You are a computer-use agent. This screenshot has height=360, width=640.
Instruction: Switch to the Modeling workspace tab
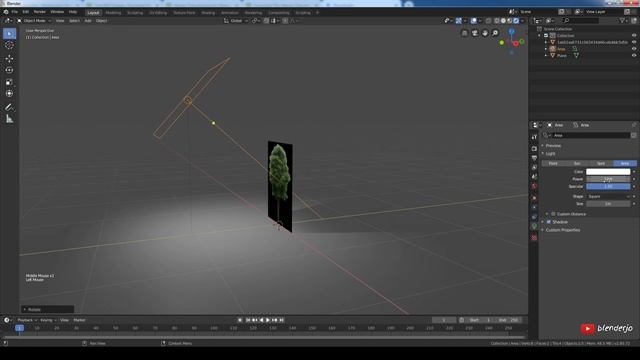113,13
